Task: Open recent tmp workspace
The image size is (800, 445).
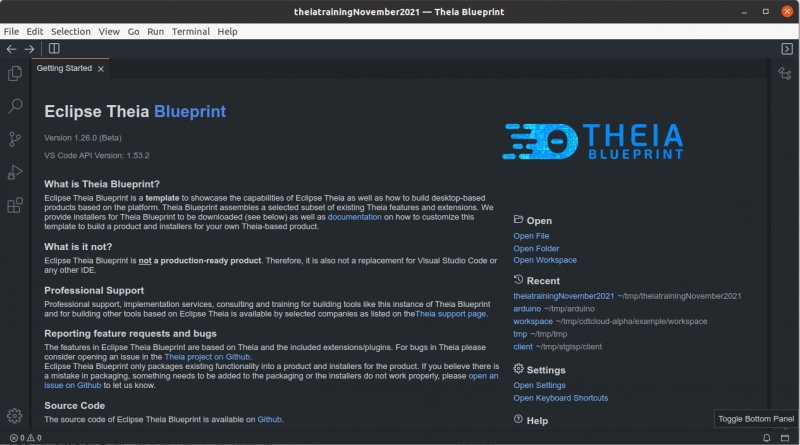Action: tap(520, 334)
